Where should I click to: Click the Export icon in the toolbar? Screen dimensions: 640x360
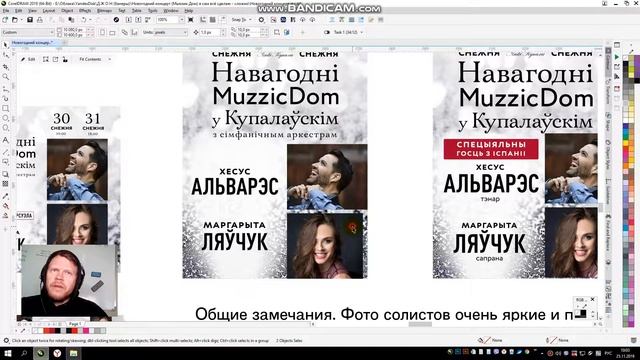138,20
